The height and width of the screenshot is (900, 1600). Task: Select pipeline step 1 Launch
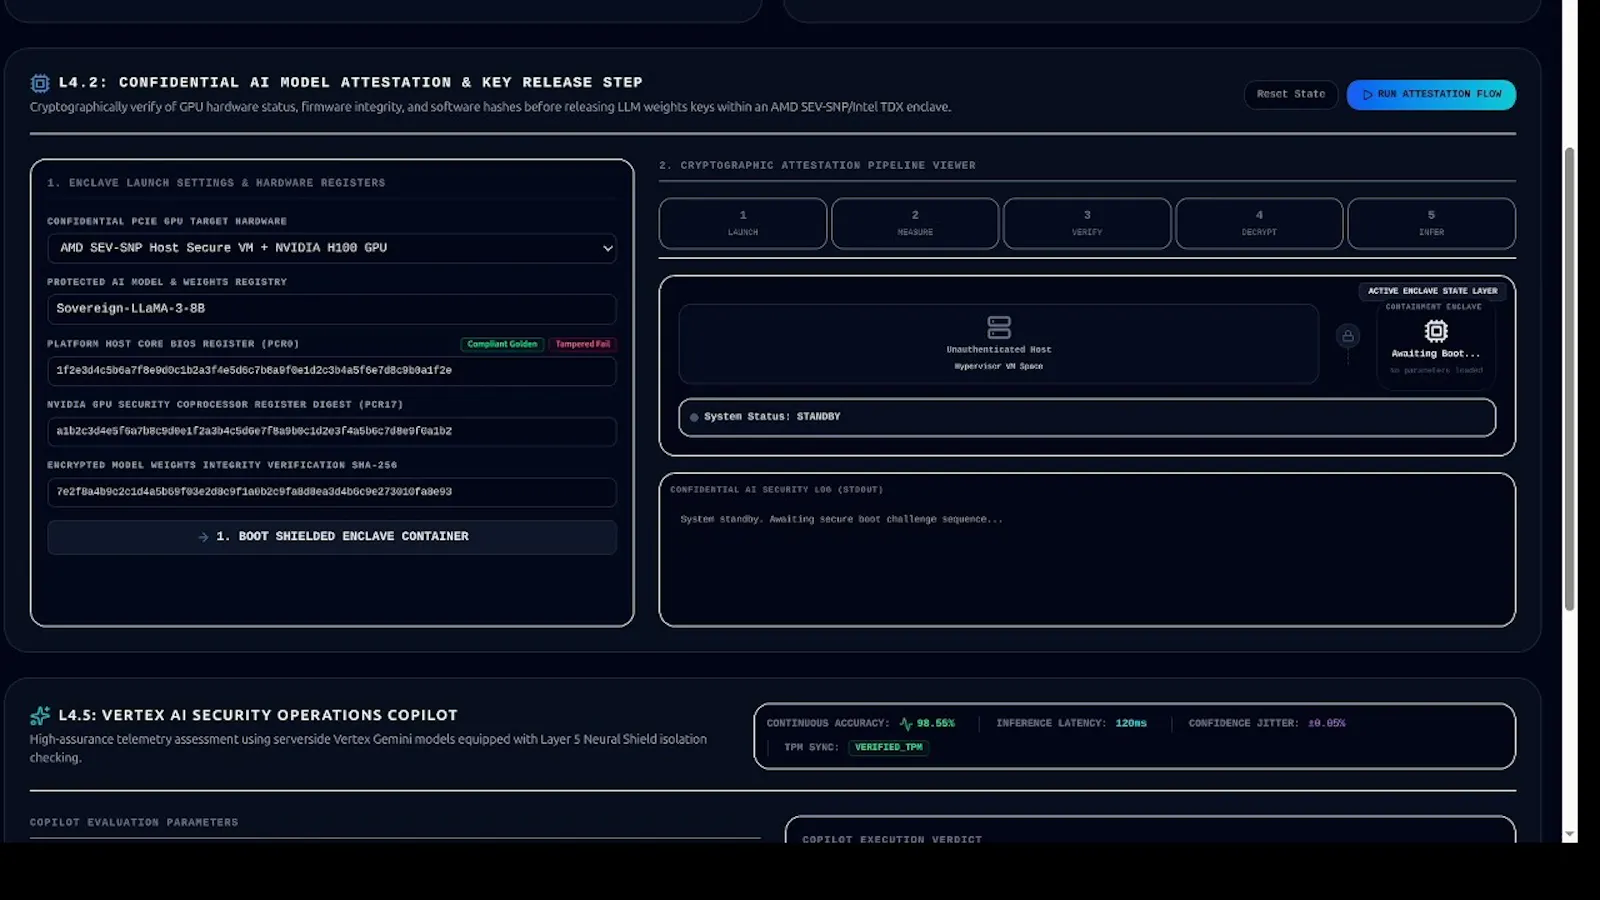click(x=743, y=223)
